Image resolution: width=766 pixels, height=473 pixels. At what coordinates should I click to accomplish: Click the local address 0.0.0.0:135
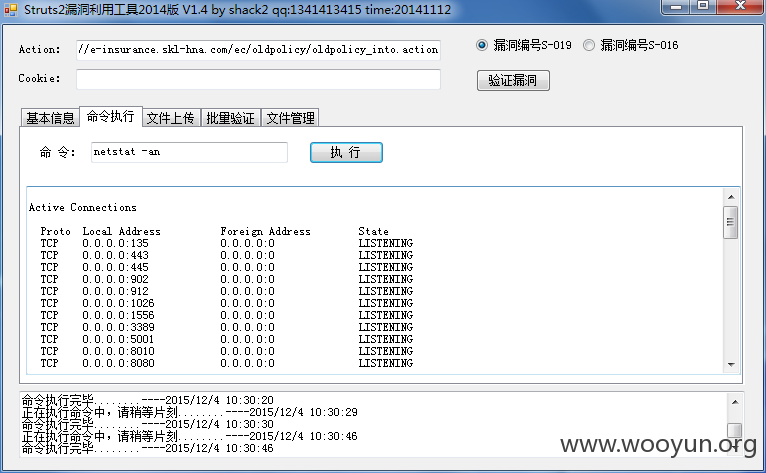115,243
